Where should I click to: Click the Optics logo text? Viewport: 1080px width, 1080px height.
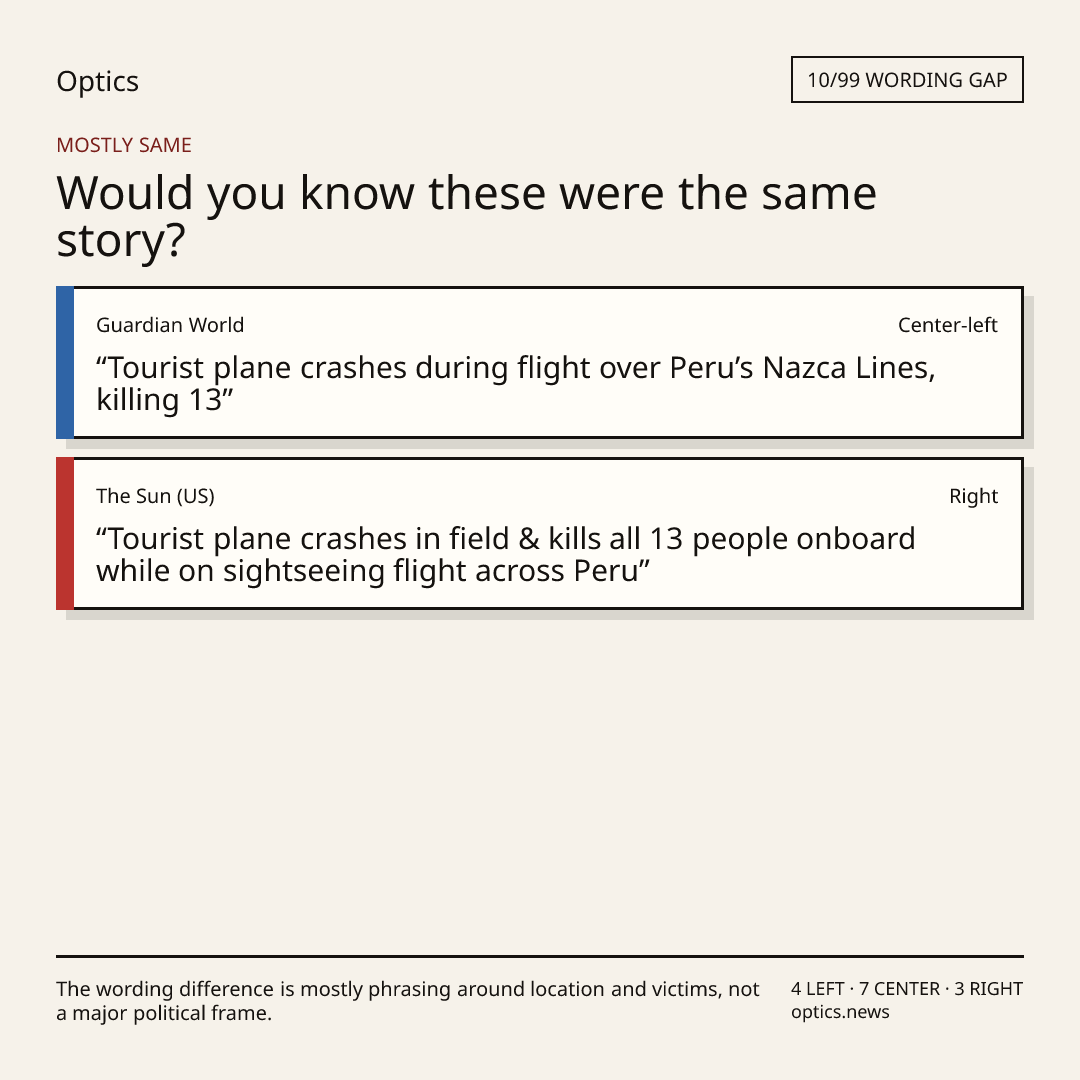click(97, 82)
